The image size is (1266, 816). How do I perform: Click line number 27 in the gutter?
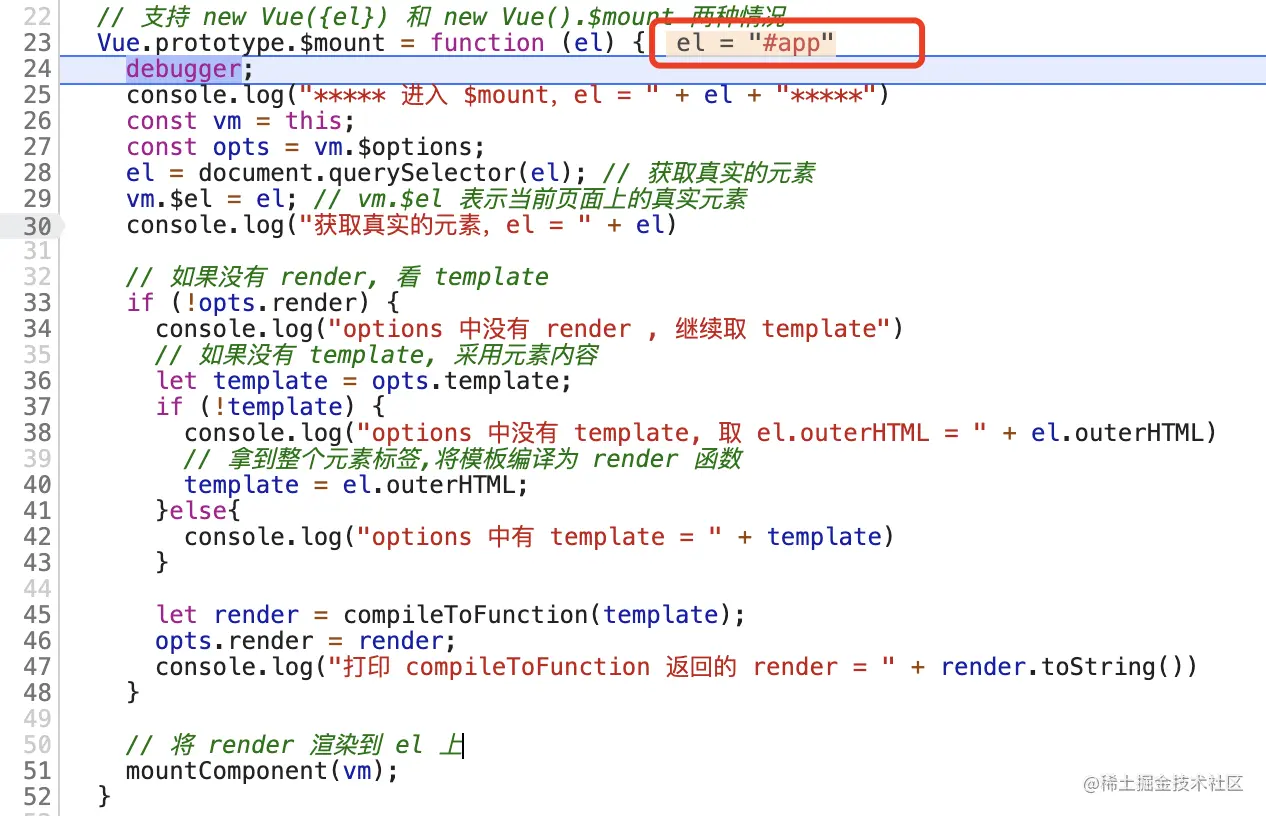(37, 147)
